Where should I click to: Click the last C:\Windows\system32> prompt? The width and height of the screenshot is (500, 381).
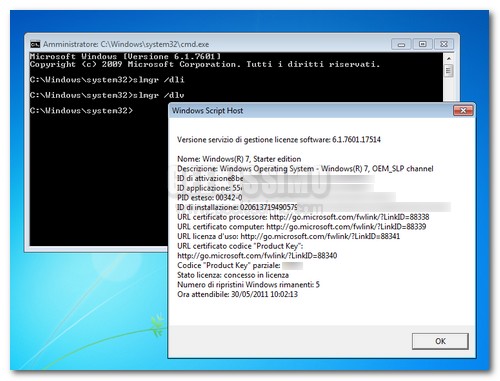pos(81,110)
